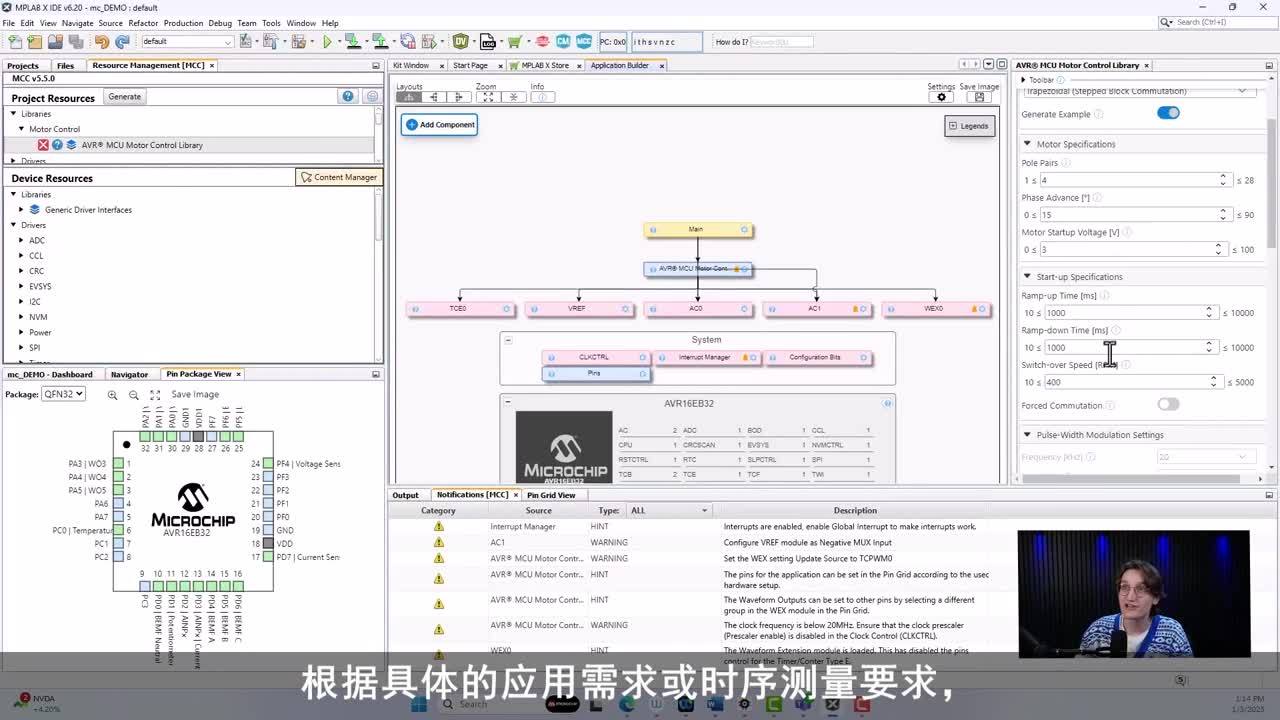Open the LOG file toolbar icon
This screenshot has height=720, width=1280.
click(488, 41)
